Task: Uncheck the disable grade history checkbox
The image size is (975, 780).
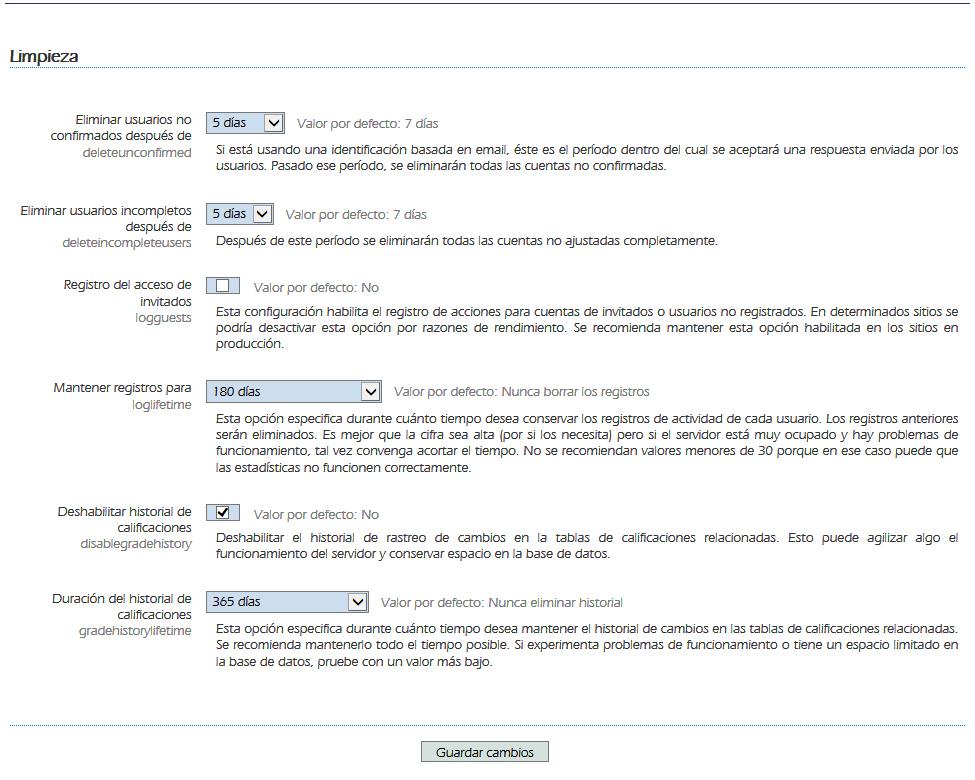Action: [x=223, y=513]
